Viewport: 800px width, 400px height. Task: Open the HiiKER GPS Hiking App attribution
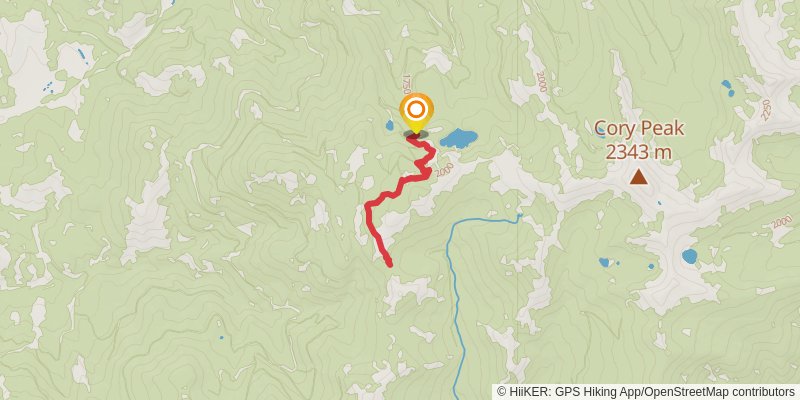pos(568,392)
